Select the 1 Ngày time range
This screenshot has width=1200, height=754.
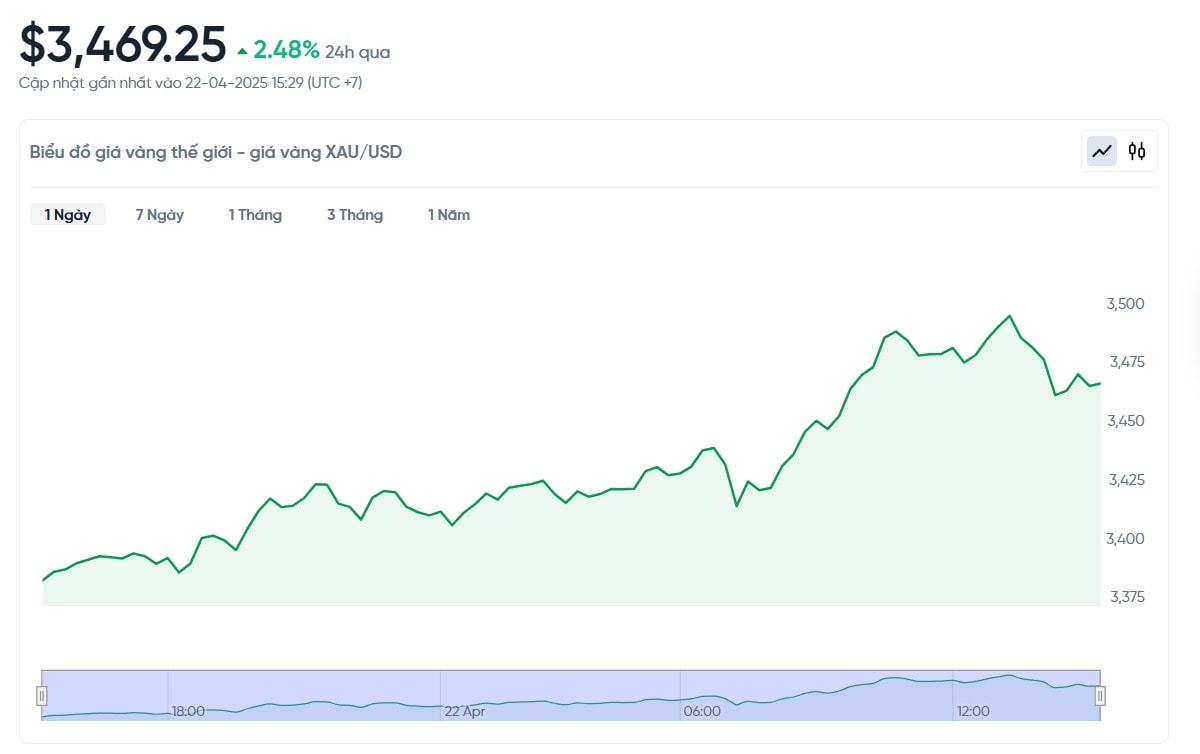(x=67, y=215)
